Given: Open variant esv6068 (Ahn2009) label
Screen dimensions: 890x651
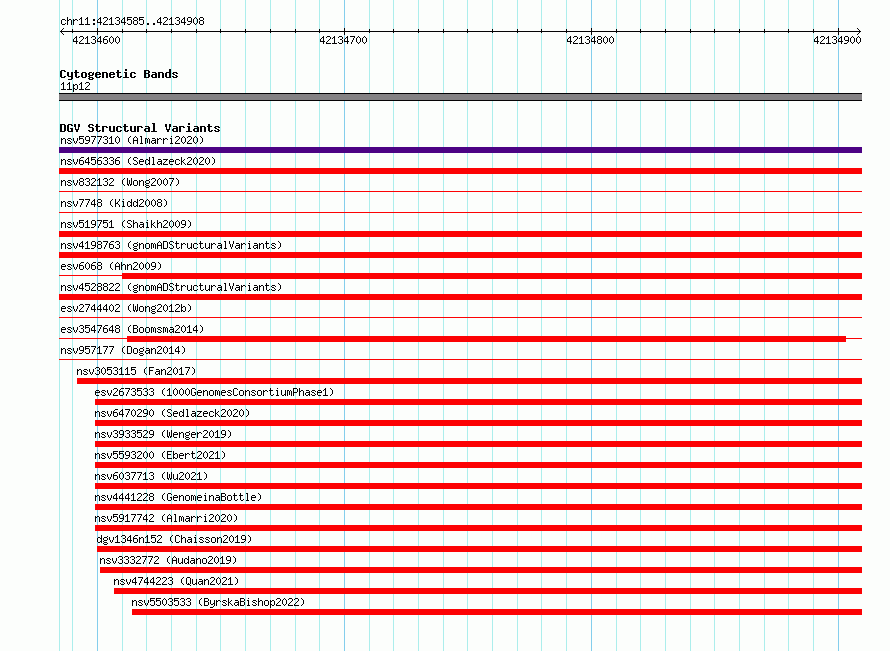Looking at the screenshot, I should click(x=111, y=266).
